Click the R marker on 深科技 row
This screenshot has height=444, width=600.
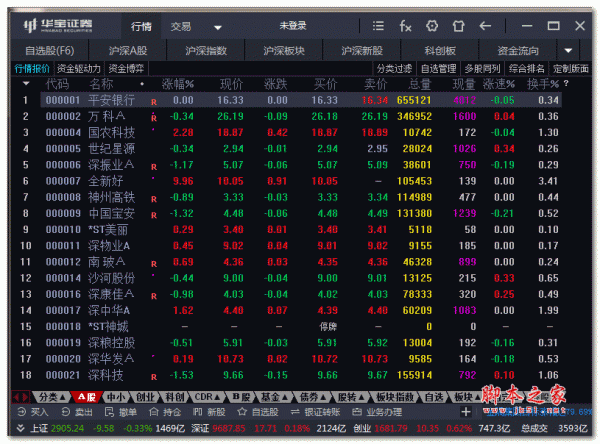tap(153, 377)
